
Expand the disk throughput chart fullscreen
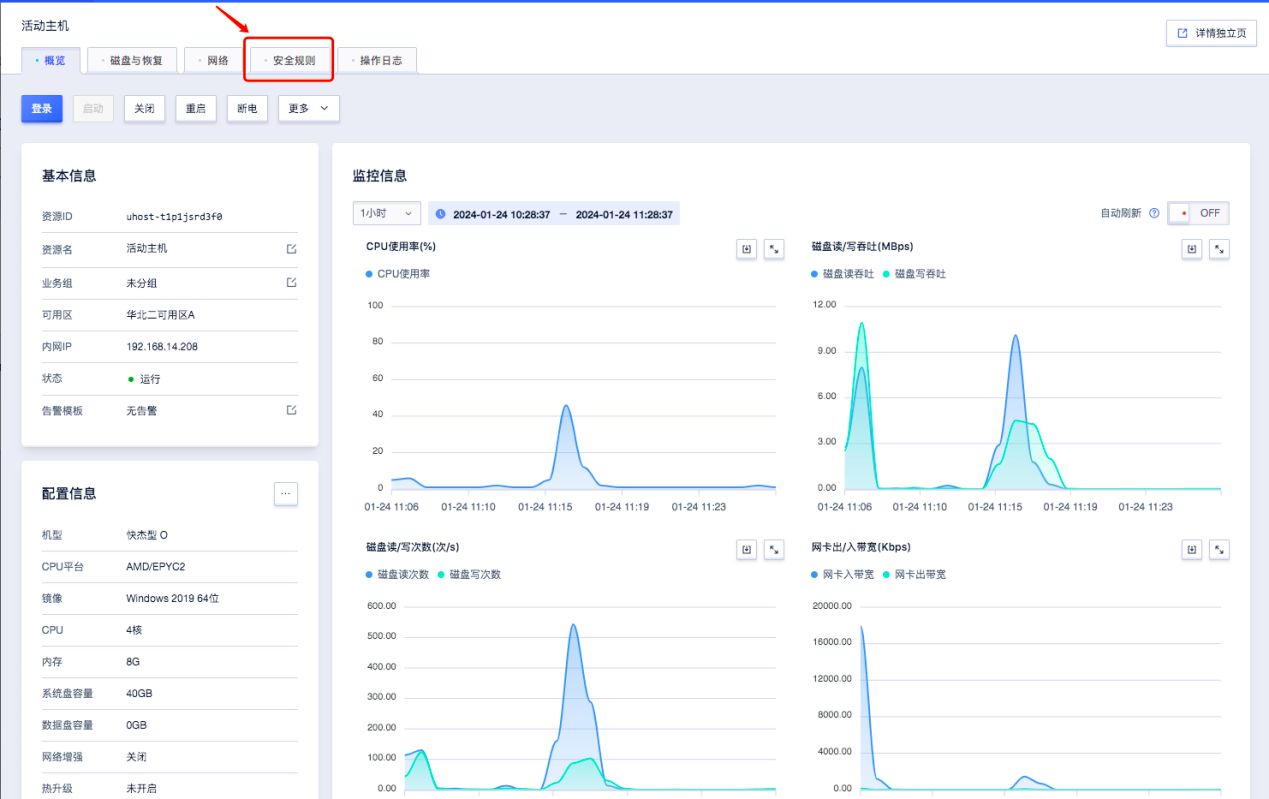[1219, 249]
